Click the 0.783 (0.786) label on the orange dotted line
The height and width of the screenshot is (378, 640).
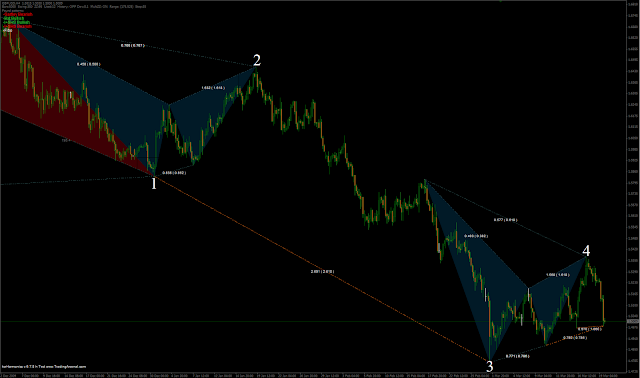[575, 338]
